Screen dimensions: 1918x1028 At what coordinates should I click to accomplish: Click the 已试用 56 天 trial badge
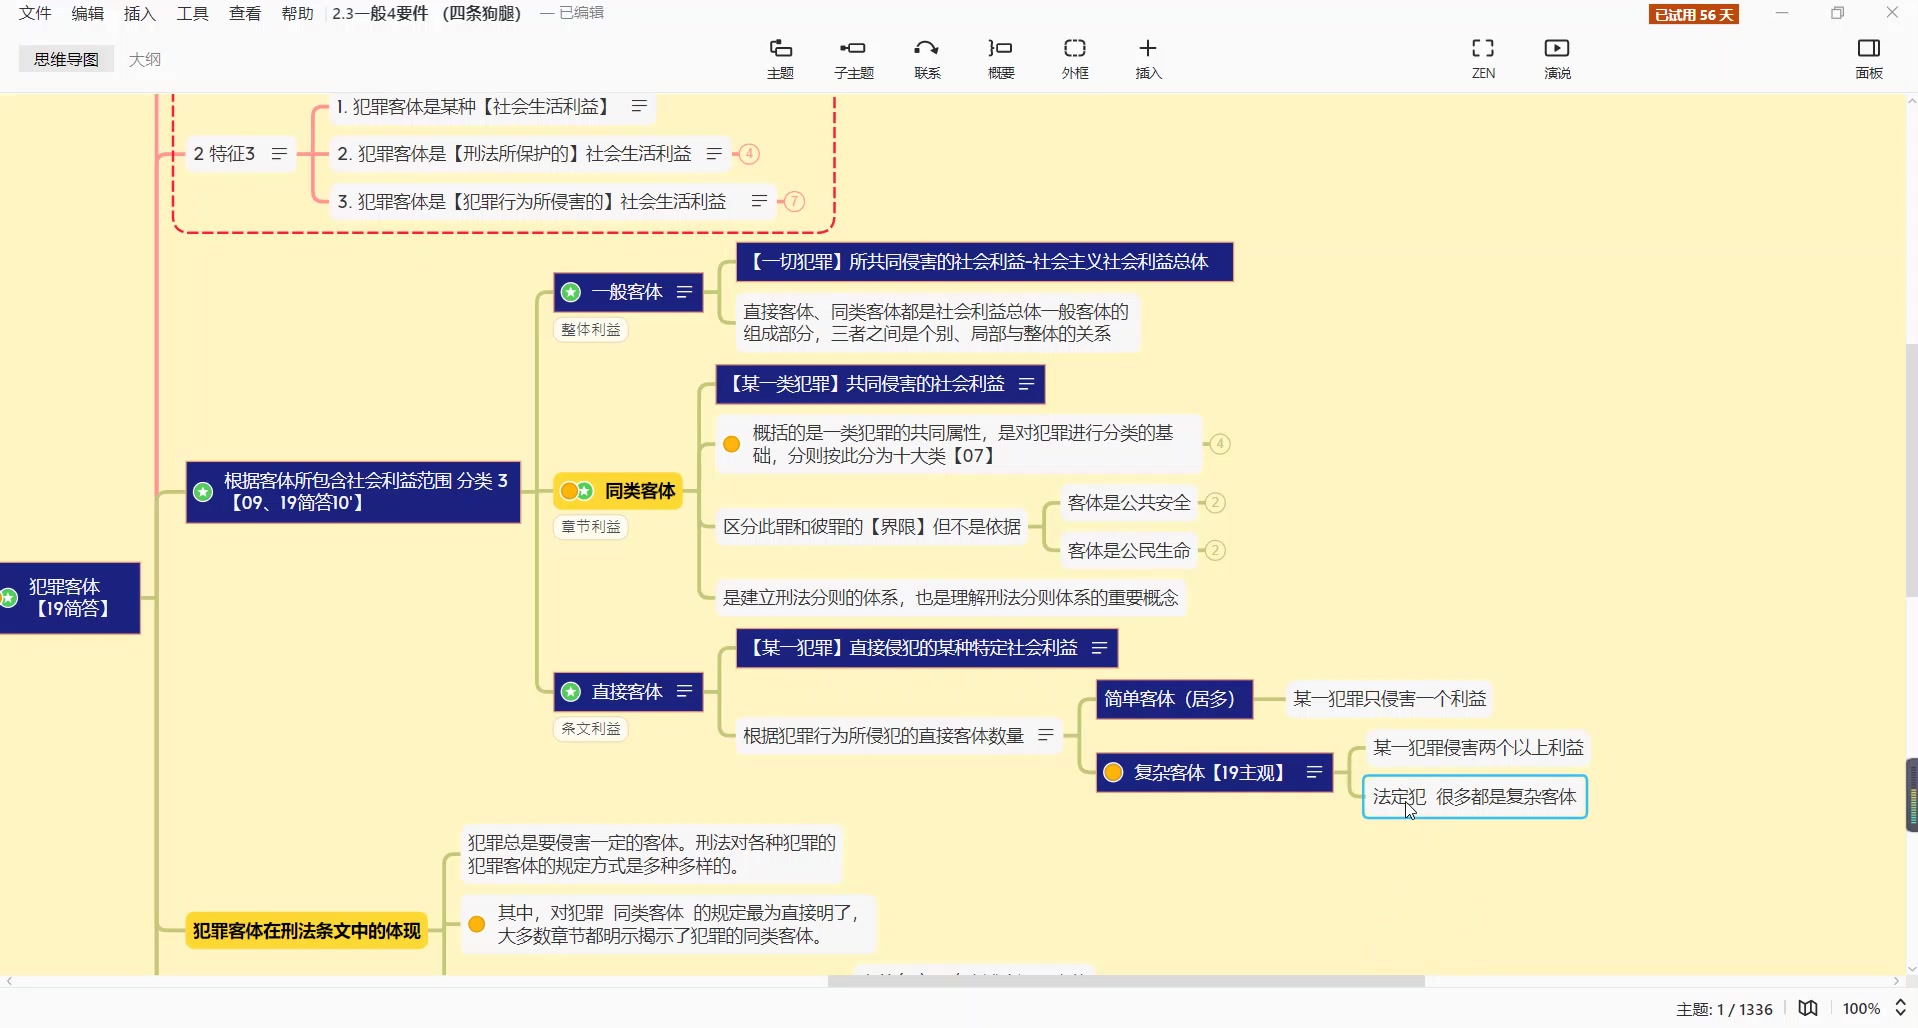1694,14
